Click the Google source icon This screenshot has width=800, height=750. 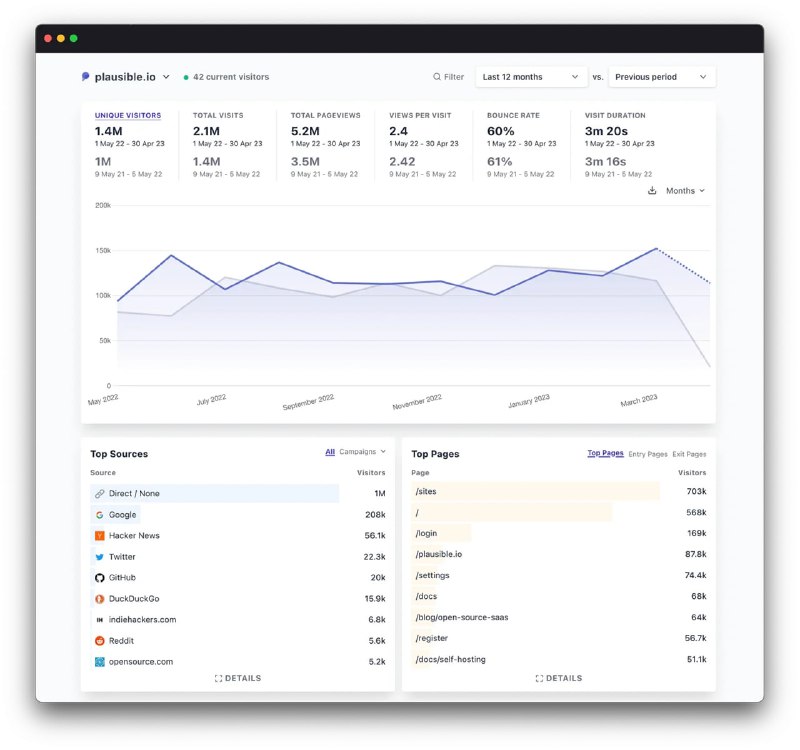click(x=99, y=515)
